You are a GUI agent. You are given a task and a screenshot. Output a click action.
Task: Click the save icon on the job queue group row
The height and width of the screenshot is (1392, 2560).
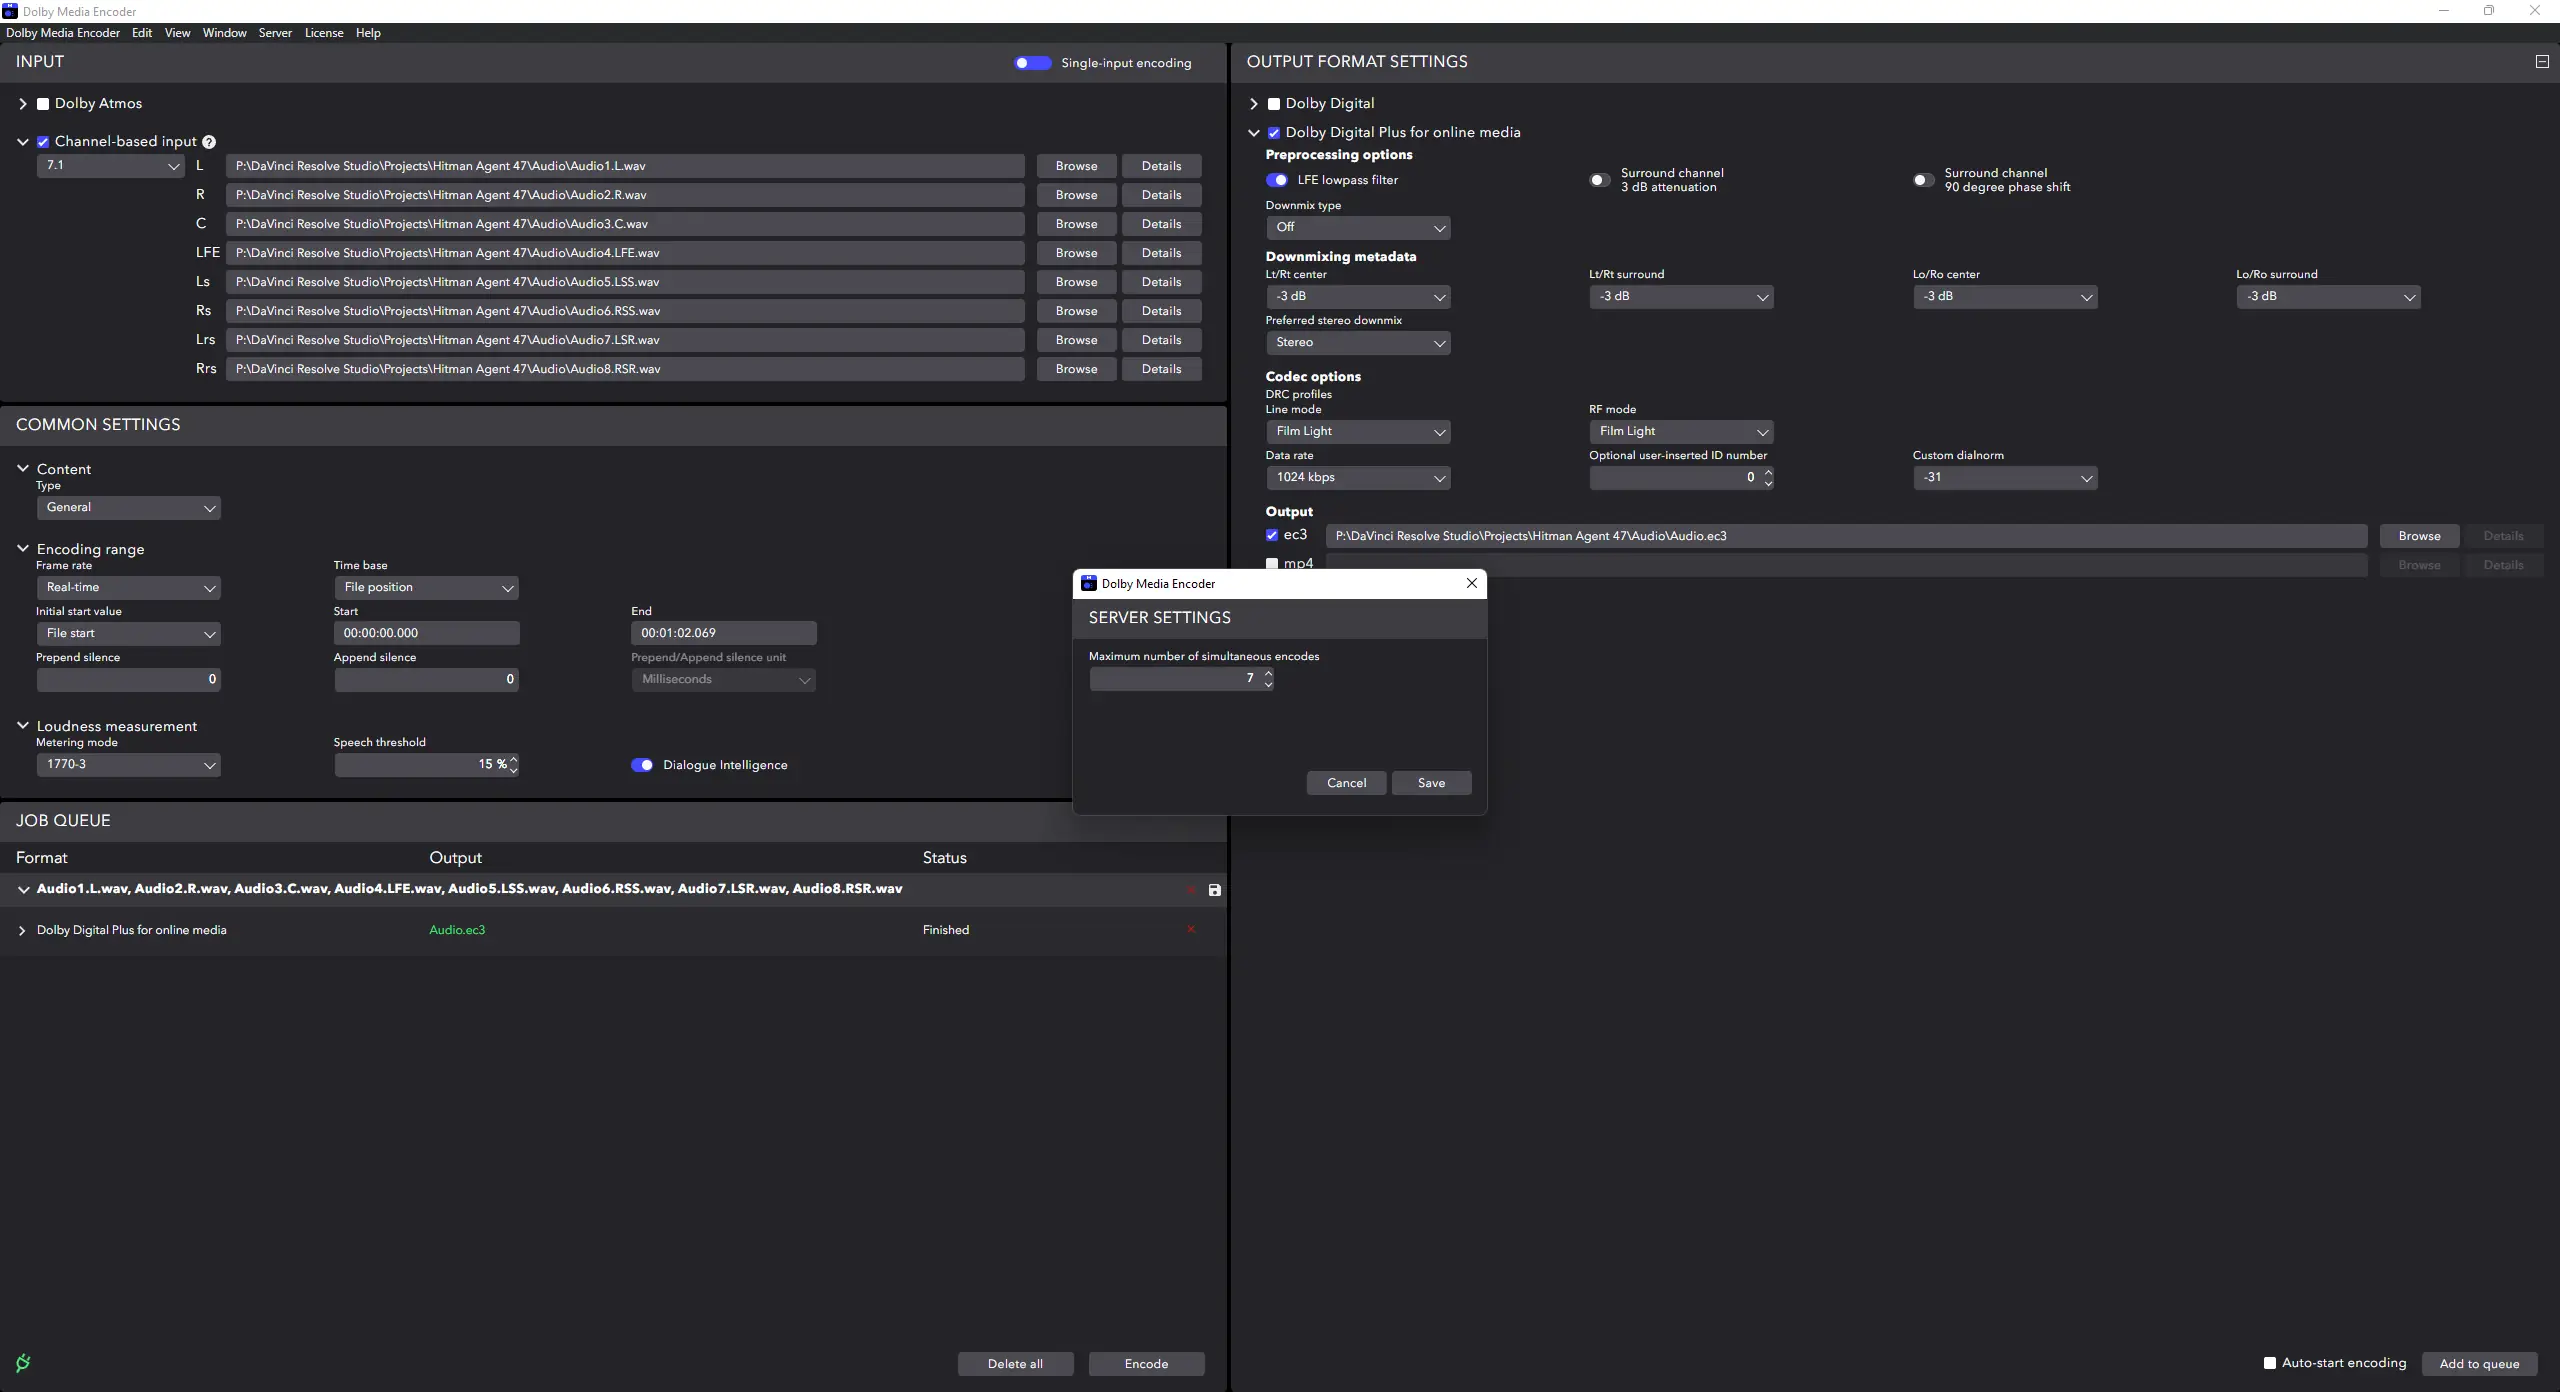coord(1214,890)
